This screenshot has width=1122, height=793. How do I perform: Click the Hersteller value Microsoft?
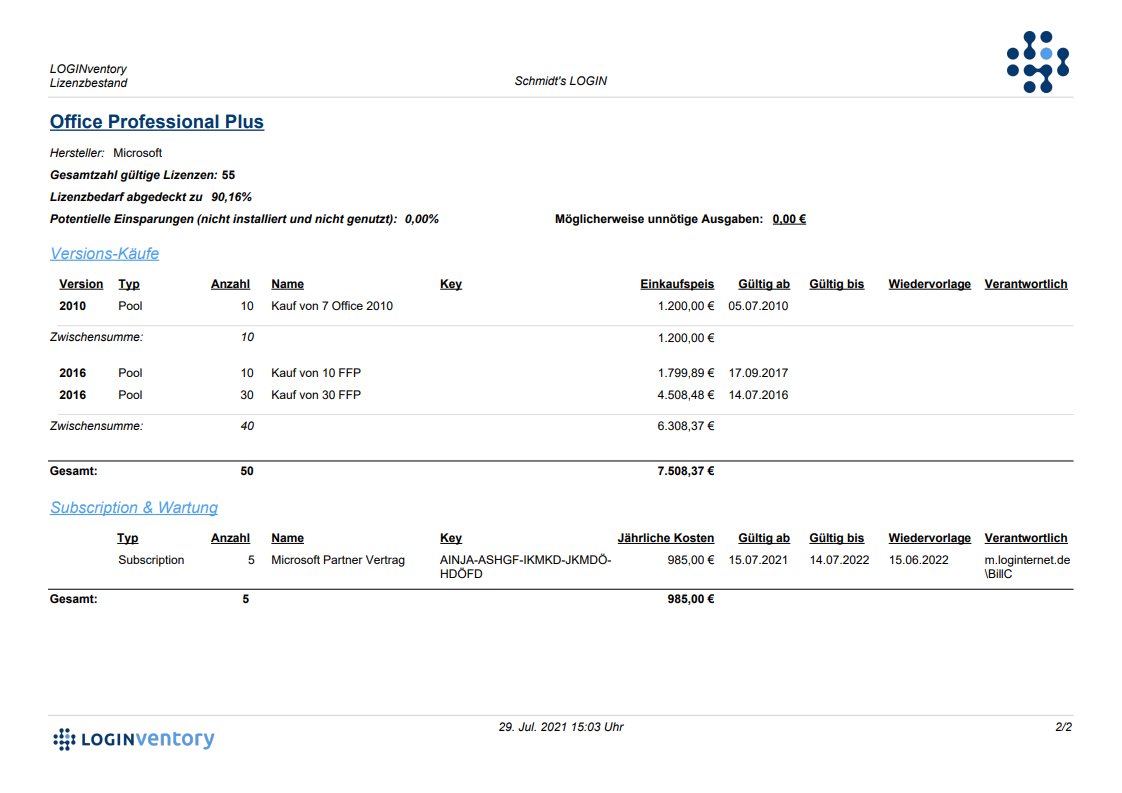point(137,152)
